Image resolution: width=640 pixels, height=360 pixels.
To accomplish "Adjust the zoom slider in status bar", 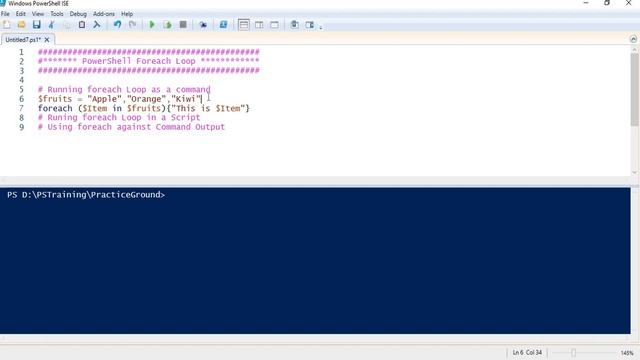I will [573, 353].
